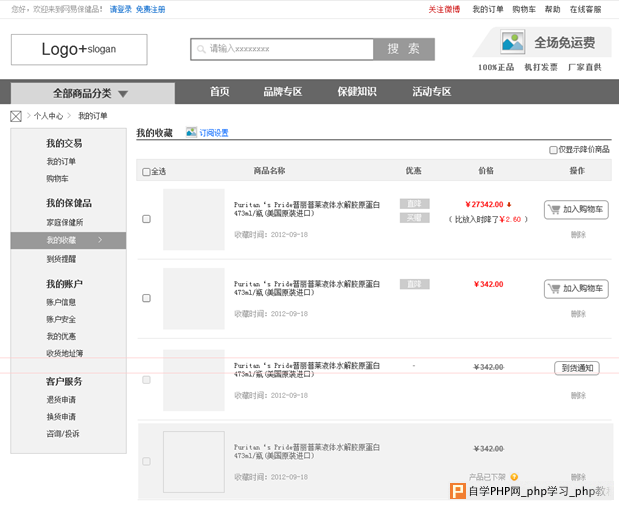
Task: Enable 仅显示降价商品 checkbox
Action: 553,150
